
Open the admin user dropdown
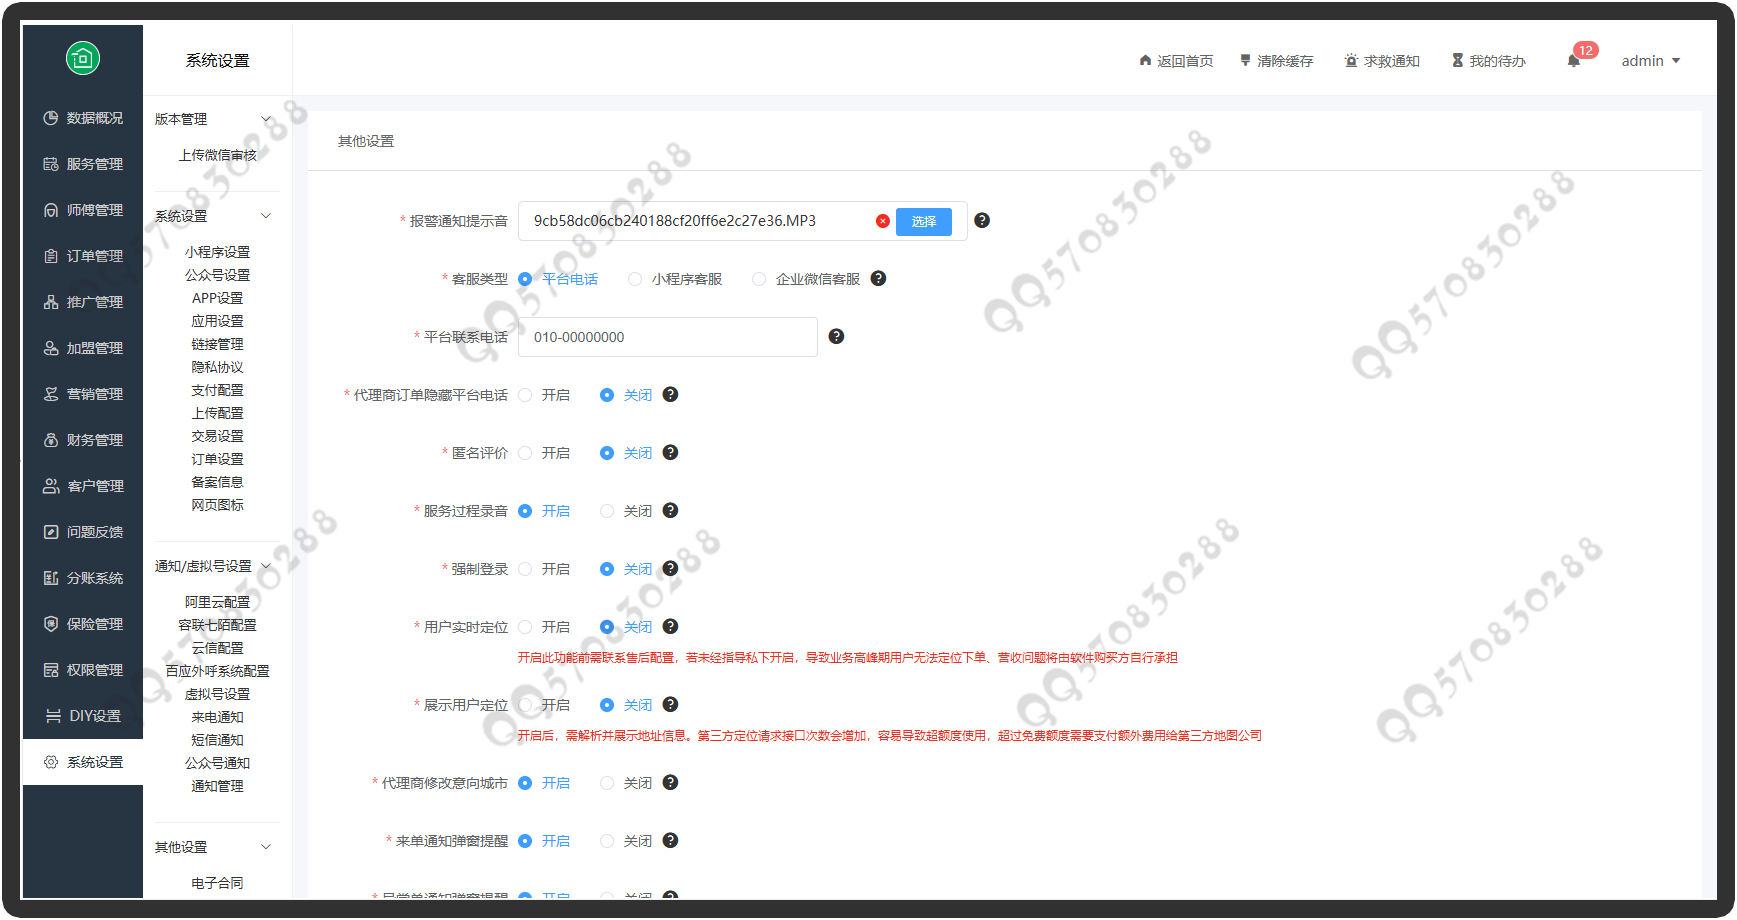pyautogui.click(x=1650, y=61)
